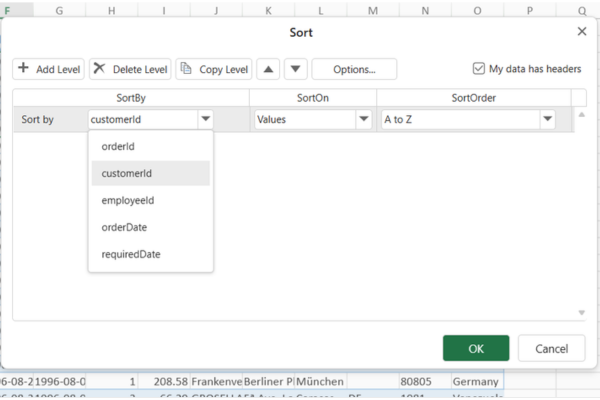Move sort level down with arrow

(x=295, y=69)
